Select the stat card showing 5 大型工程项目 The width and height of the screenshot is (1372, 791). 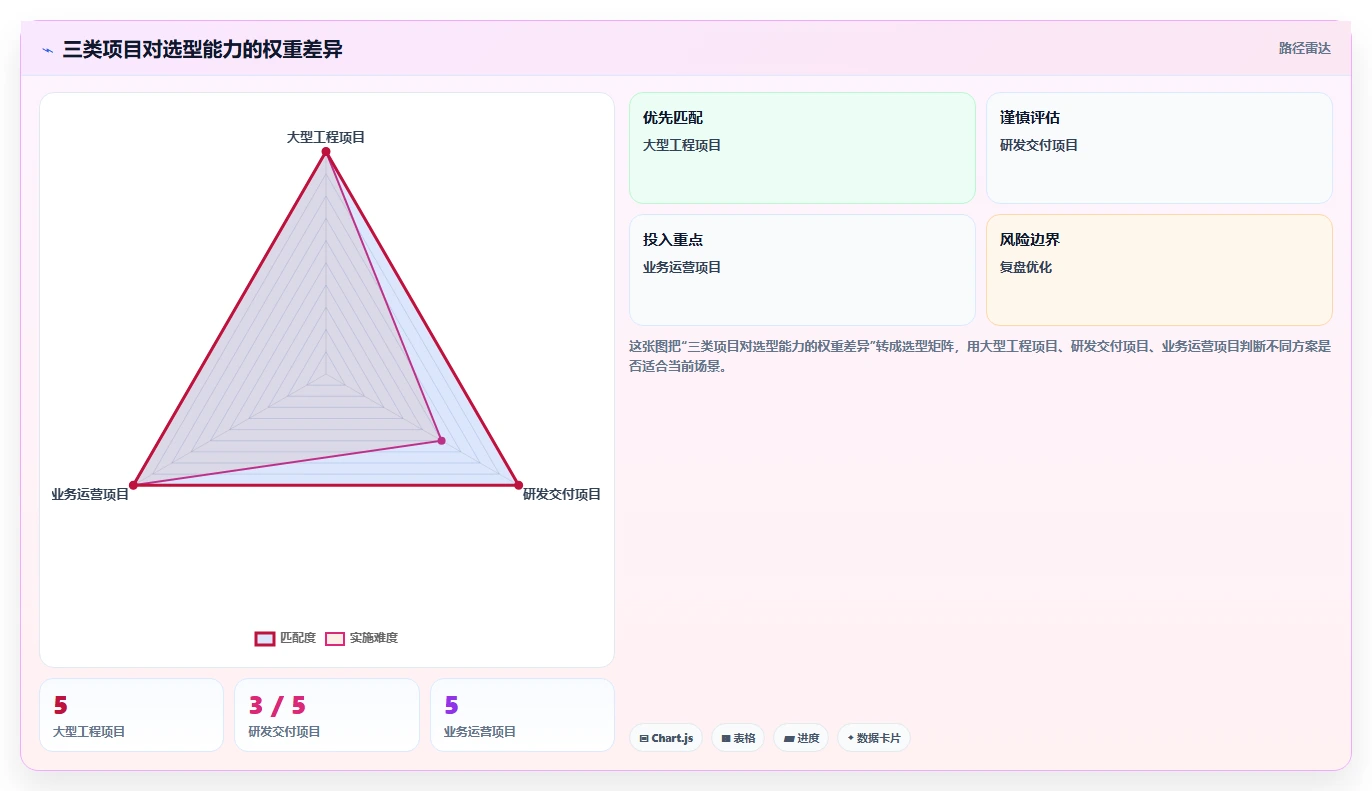click(131, 715)
